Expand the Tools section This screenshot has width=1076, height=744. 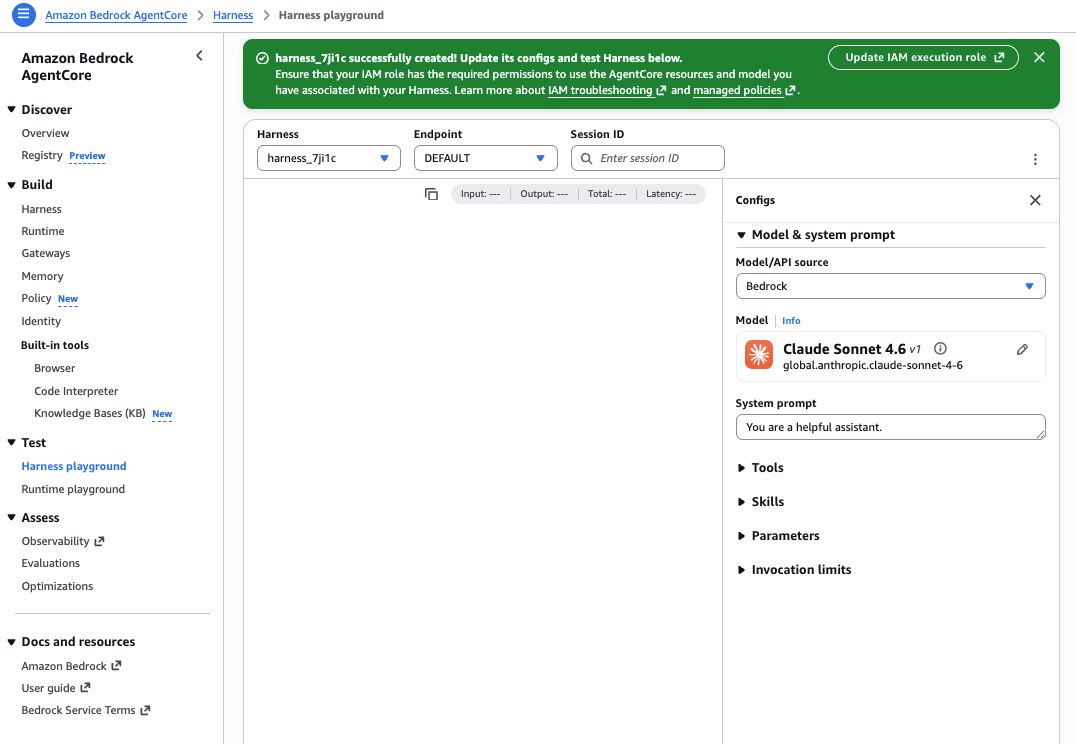tap(760, 468)
